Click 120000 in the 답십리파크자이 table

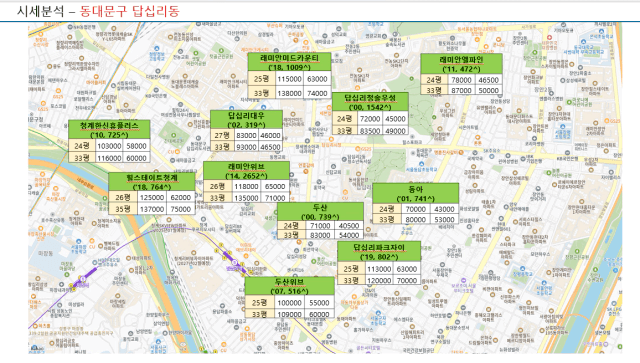click(379, 280)
